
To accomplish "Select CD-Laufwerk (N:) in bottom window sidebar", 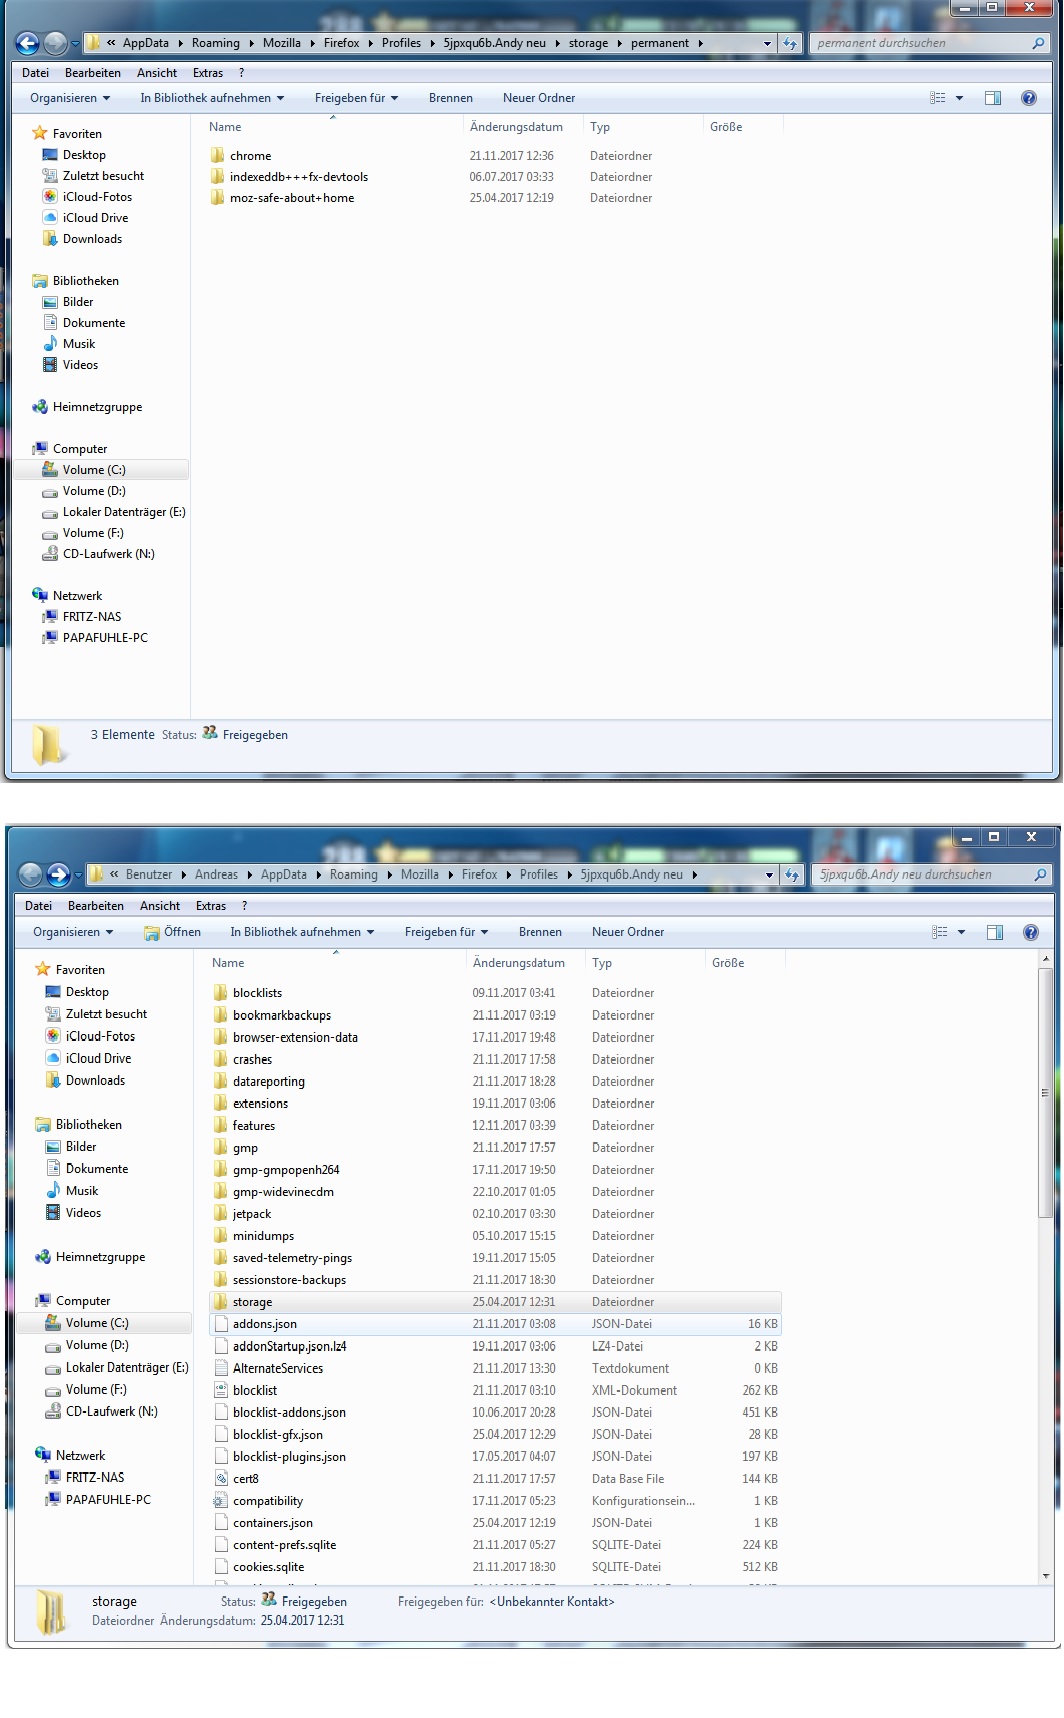I will [x=112, y=1412].
